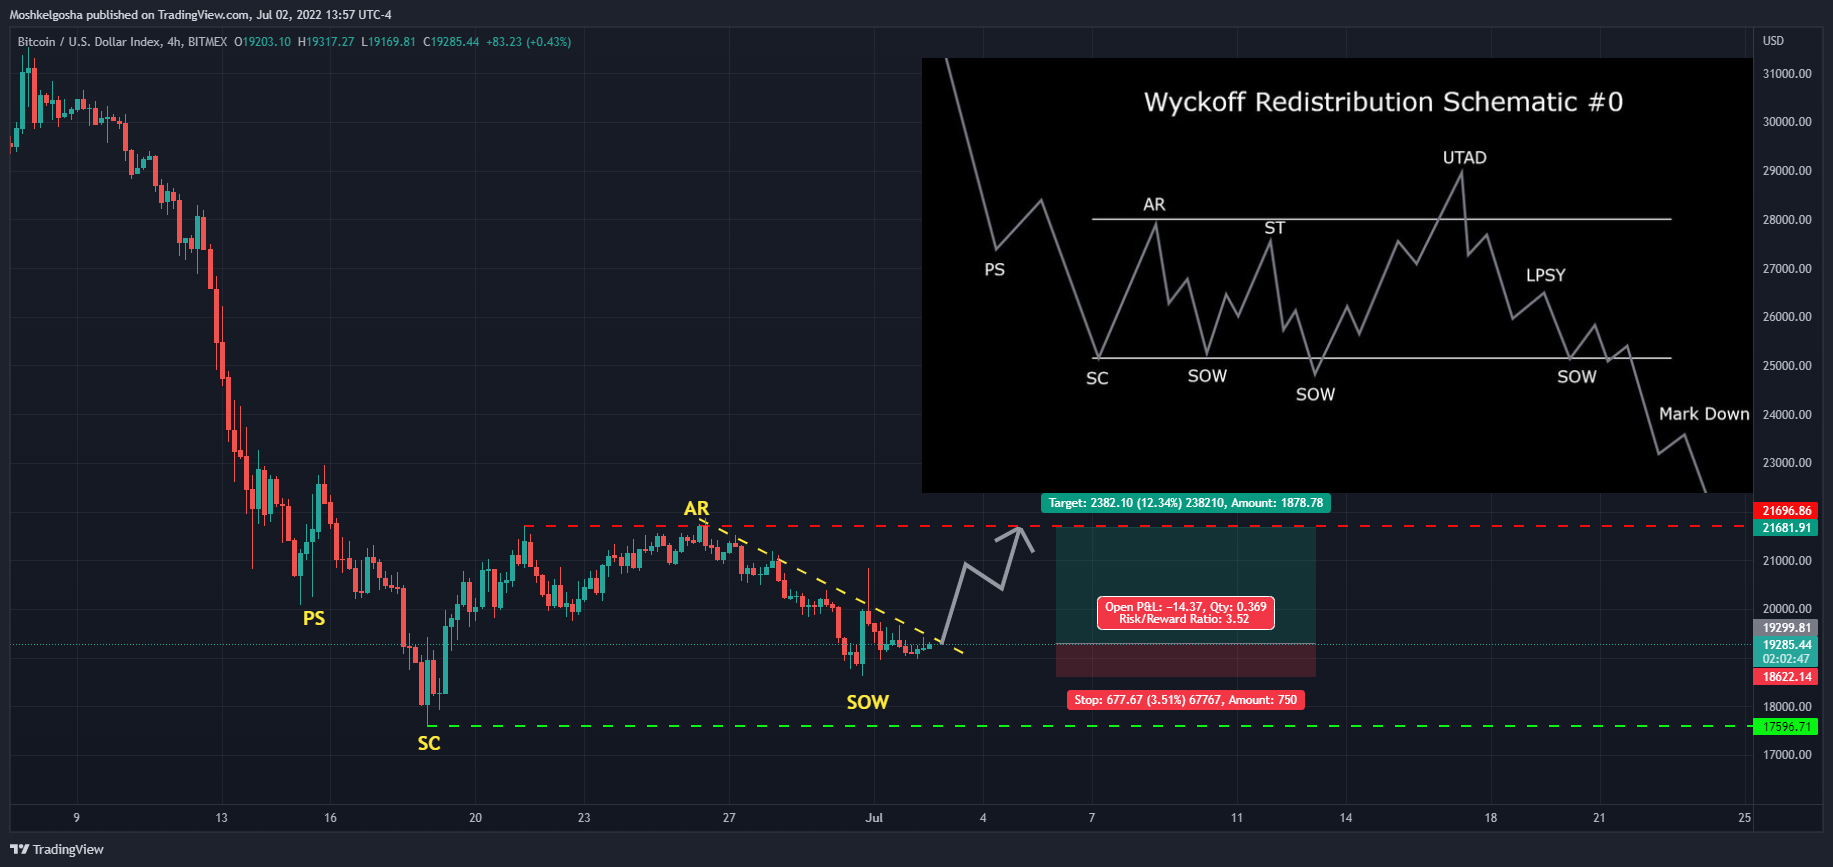
Task: Click the 'UTAD' label in the schematic
Action: [1464, 158]
